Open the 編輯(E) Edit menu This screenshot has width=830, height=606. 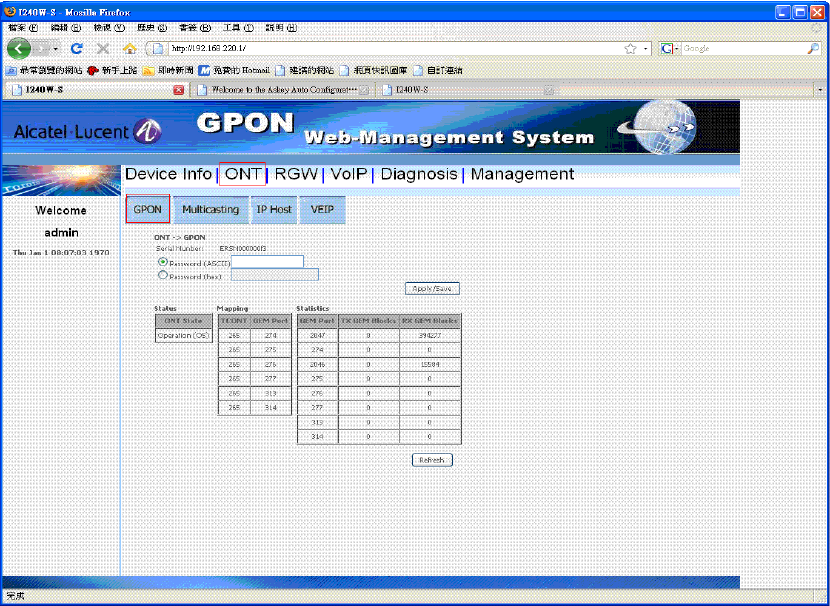[x=66, y=28]
